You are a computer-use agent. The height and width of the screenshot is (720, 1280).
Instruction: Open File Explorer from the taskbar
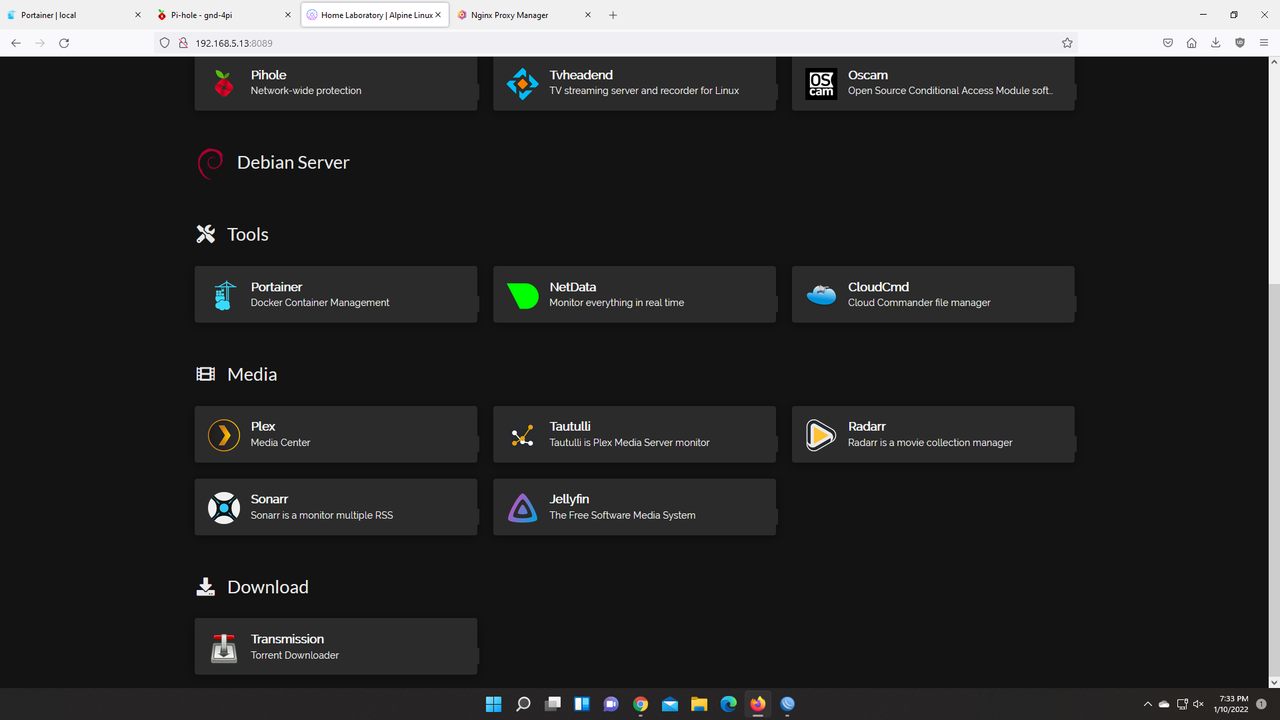700,704
